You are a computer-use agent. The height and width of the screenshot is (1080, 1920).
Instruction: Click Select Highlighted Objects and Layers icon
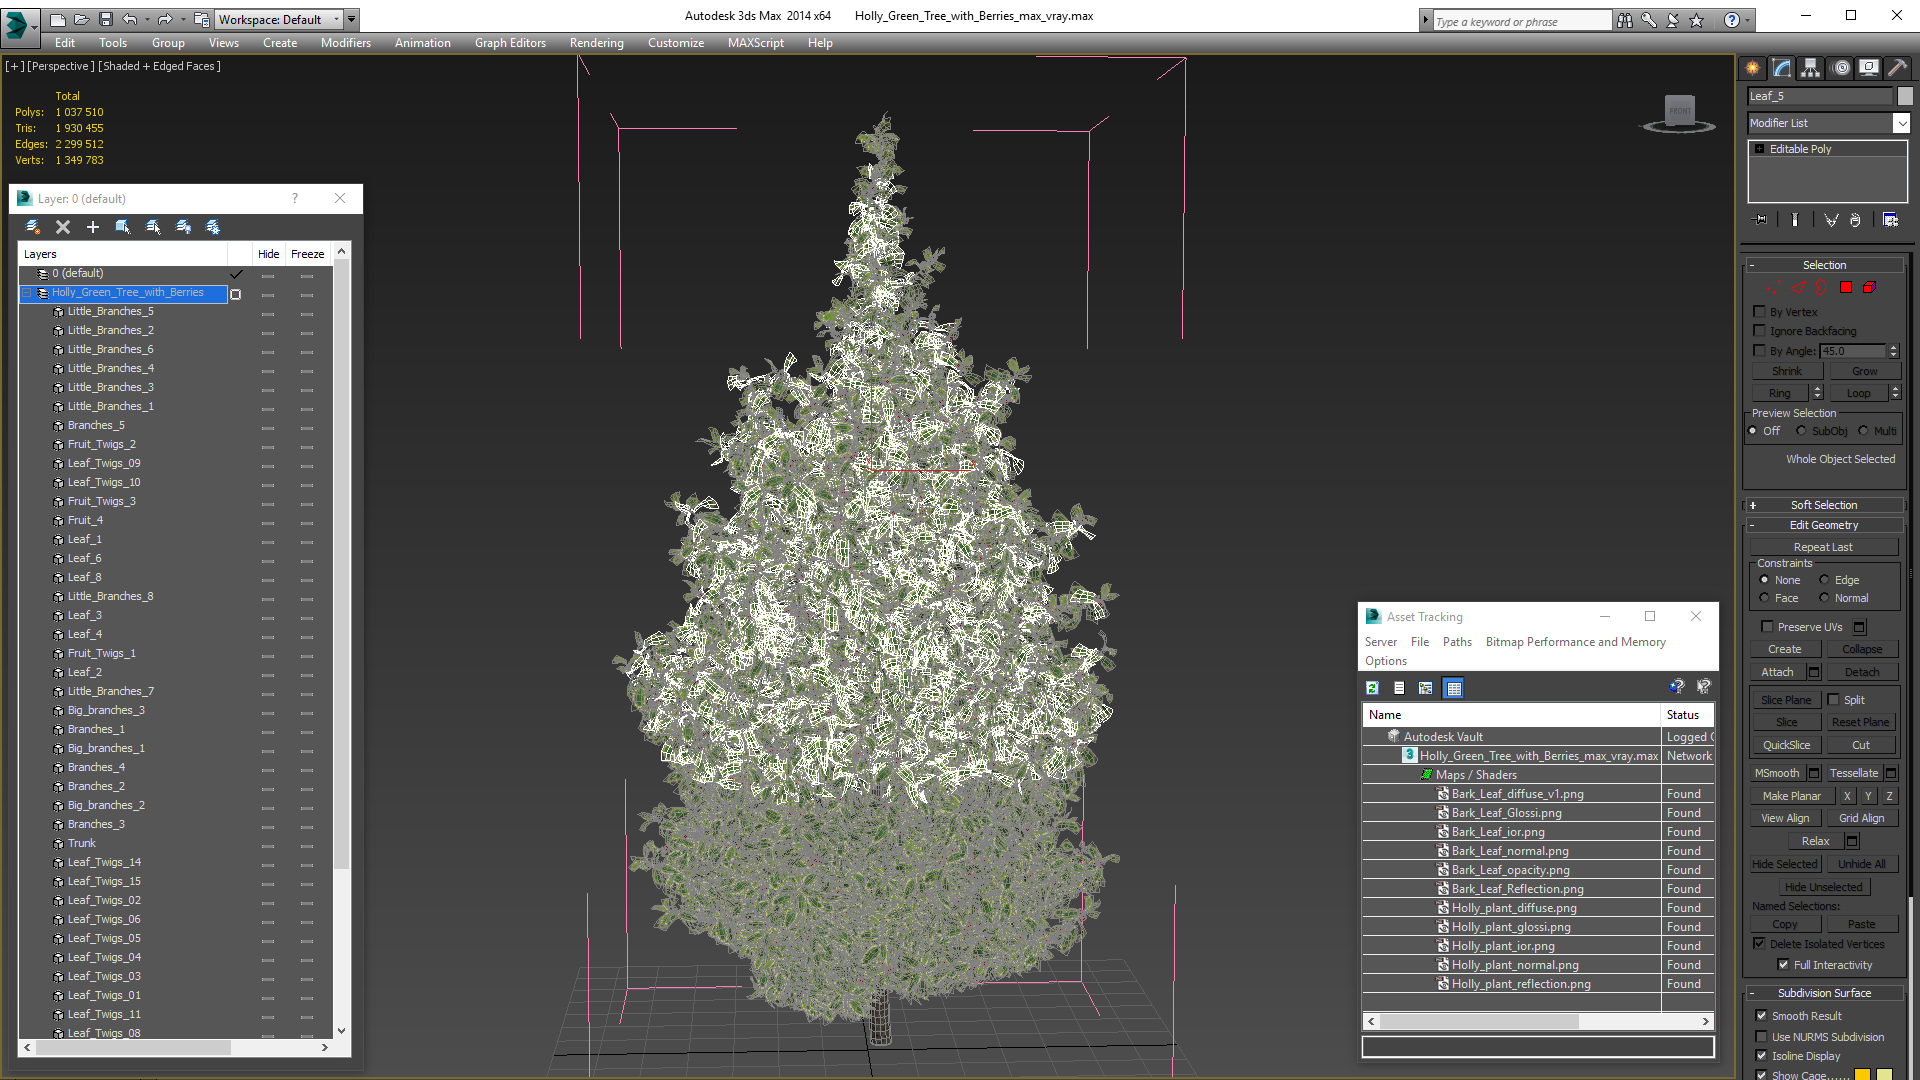pyautogui.click(x=123, y=227)
